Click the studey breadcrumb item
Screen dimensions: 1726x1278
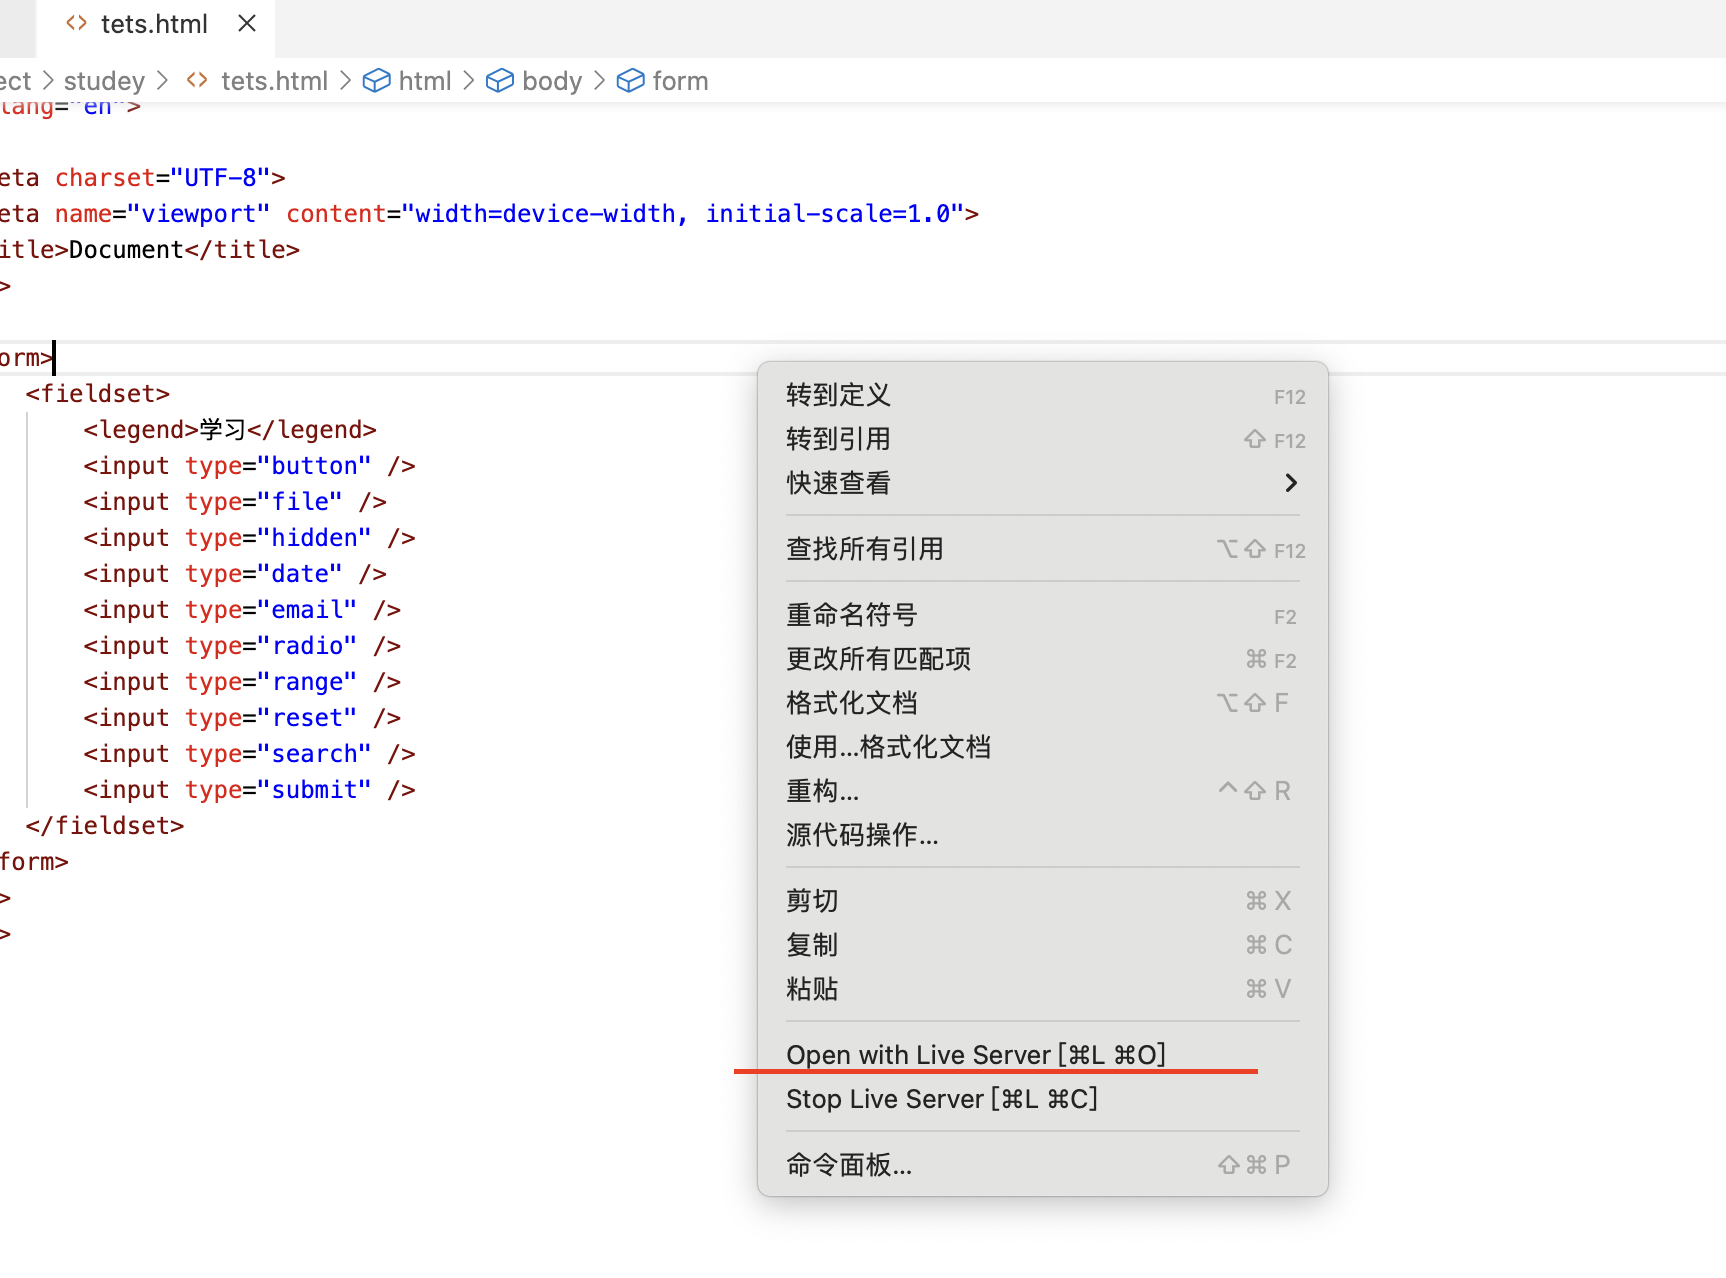click(103, 80)
